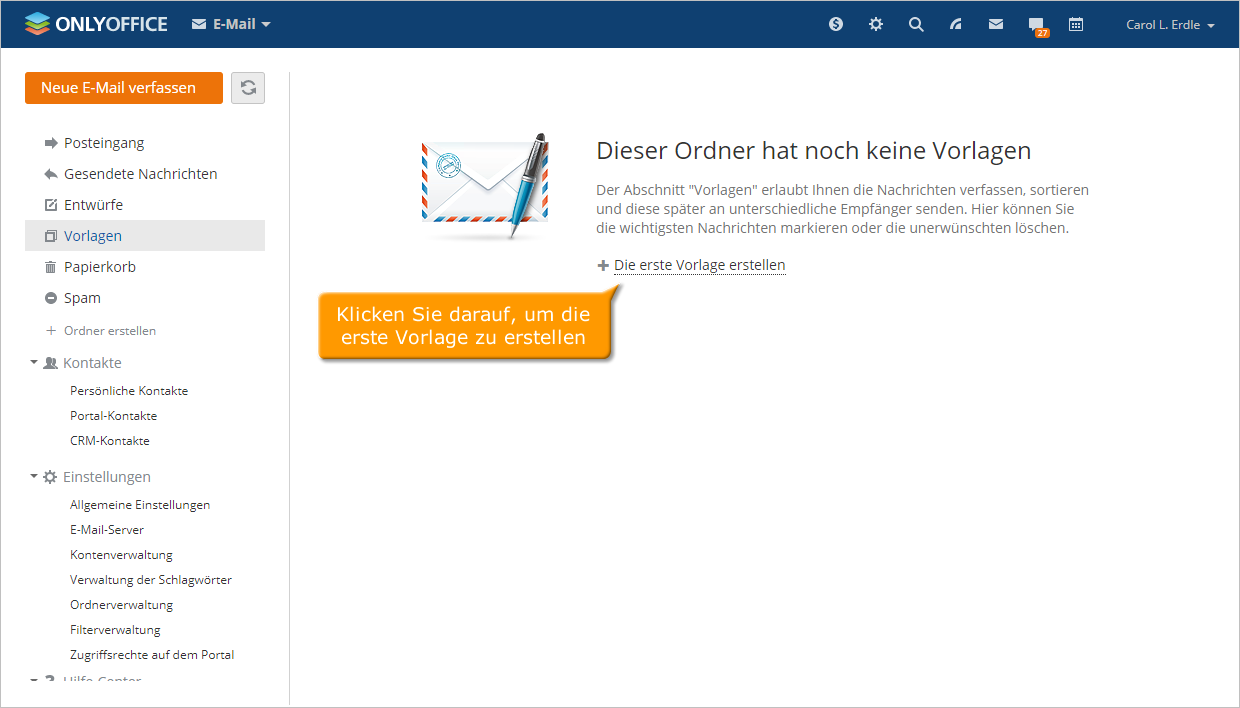Click the plus icon beside Ordner erstellen
The image size is (1240, 708).
tap(51, 331)
